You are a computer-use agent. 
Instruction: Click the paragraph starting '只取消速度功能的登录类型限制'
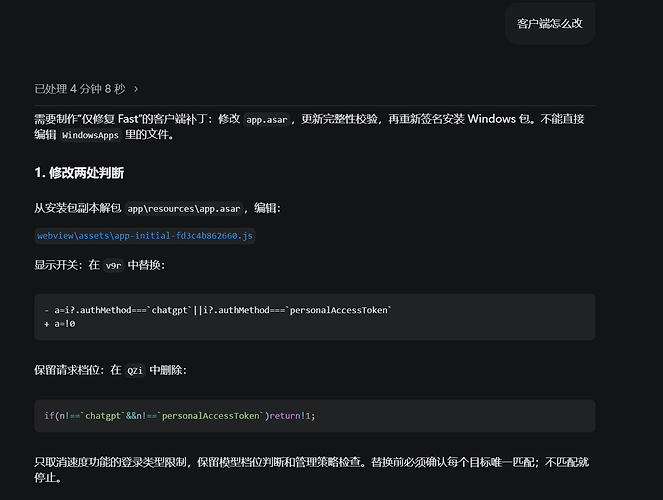312,470
